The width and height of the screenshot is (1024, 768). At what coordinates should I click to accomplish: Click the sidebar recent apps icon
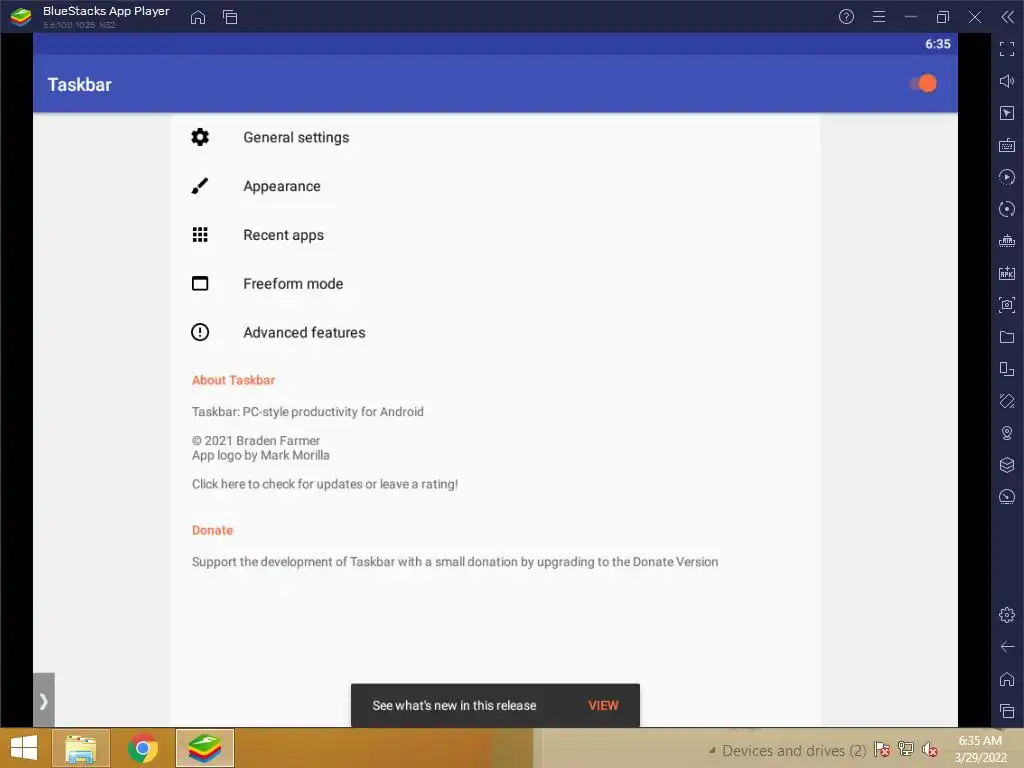(x=1007, y=711)
